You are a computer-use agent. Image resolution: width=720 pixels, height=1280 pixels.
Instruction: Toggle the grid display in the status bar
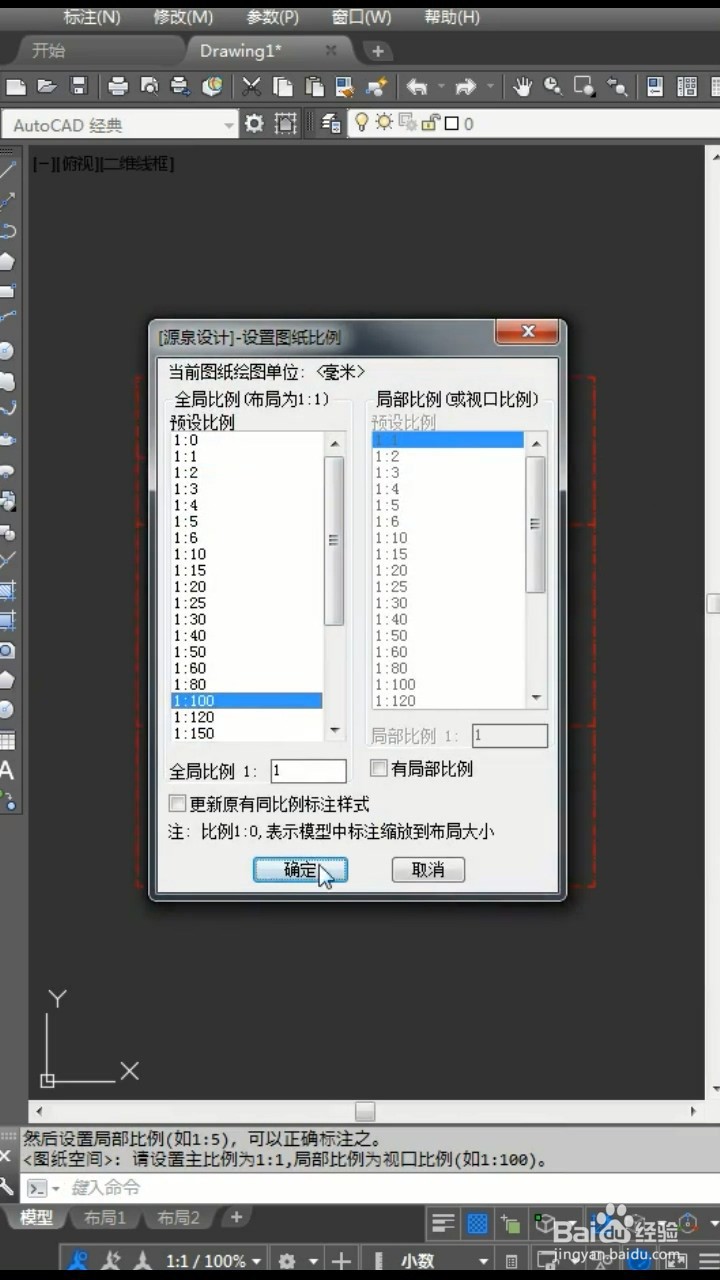point(478,1223)
